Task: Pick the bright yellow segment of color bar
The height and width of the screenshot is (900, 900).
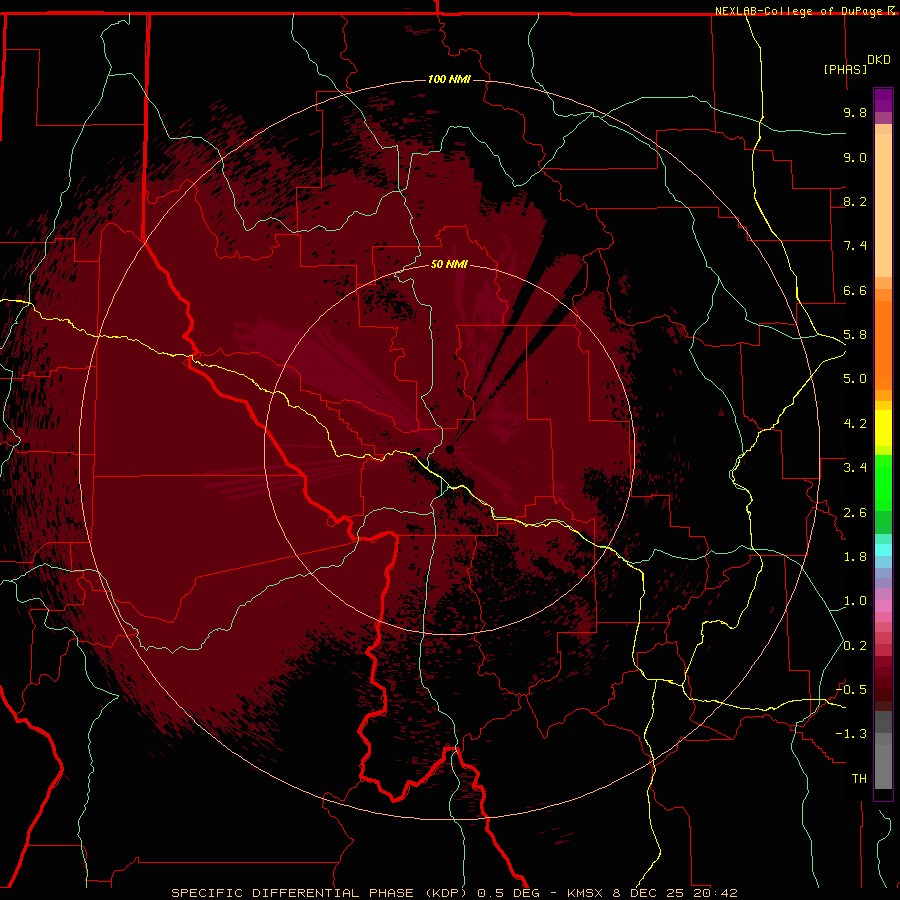Action: (883, 428)
